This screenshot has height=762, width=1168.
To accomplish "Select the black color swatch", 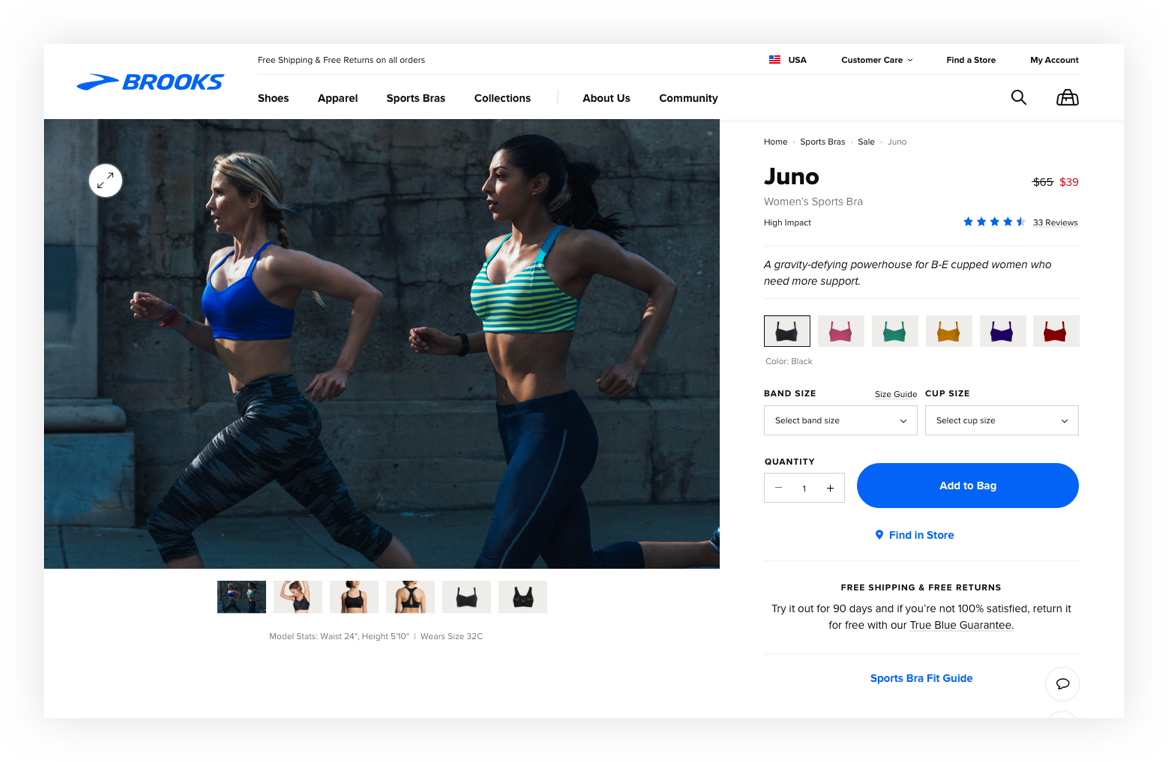I will point(787,331).
